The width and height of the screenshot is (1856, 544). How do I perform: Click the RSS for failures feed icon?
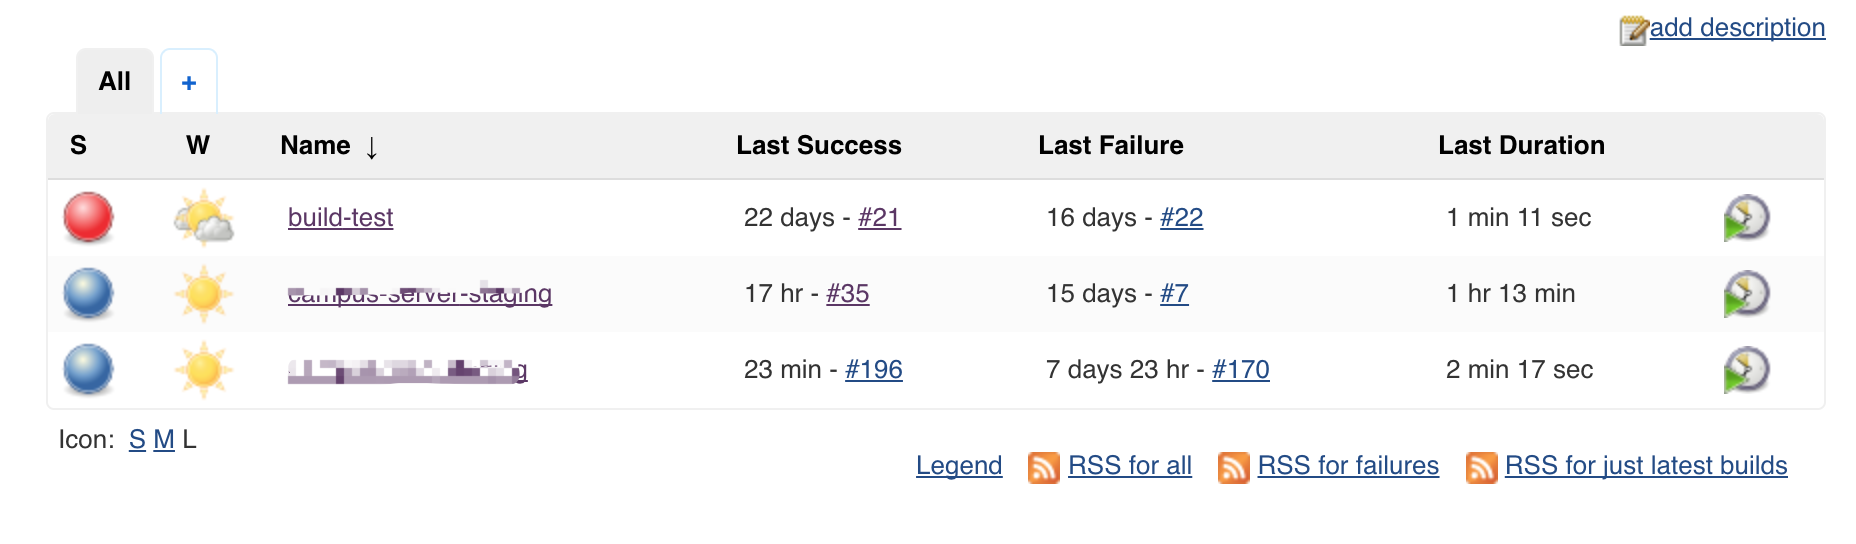coord(1234,467)
